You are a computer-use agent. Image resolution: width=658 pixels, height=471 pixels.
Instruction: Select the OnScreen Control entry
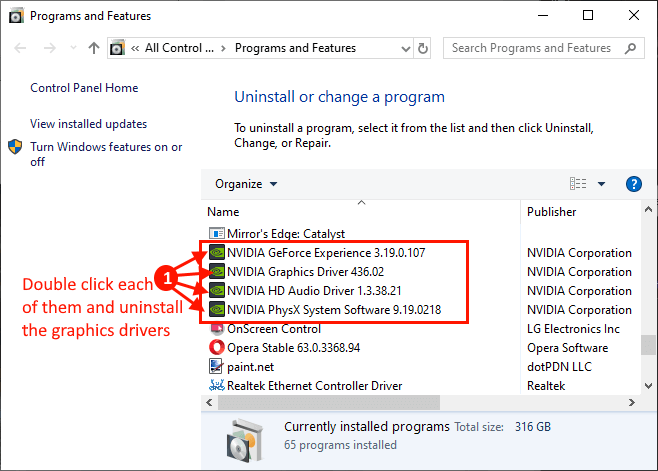click(274, 329)
